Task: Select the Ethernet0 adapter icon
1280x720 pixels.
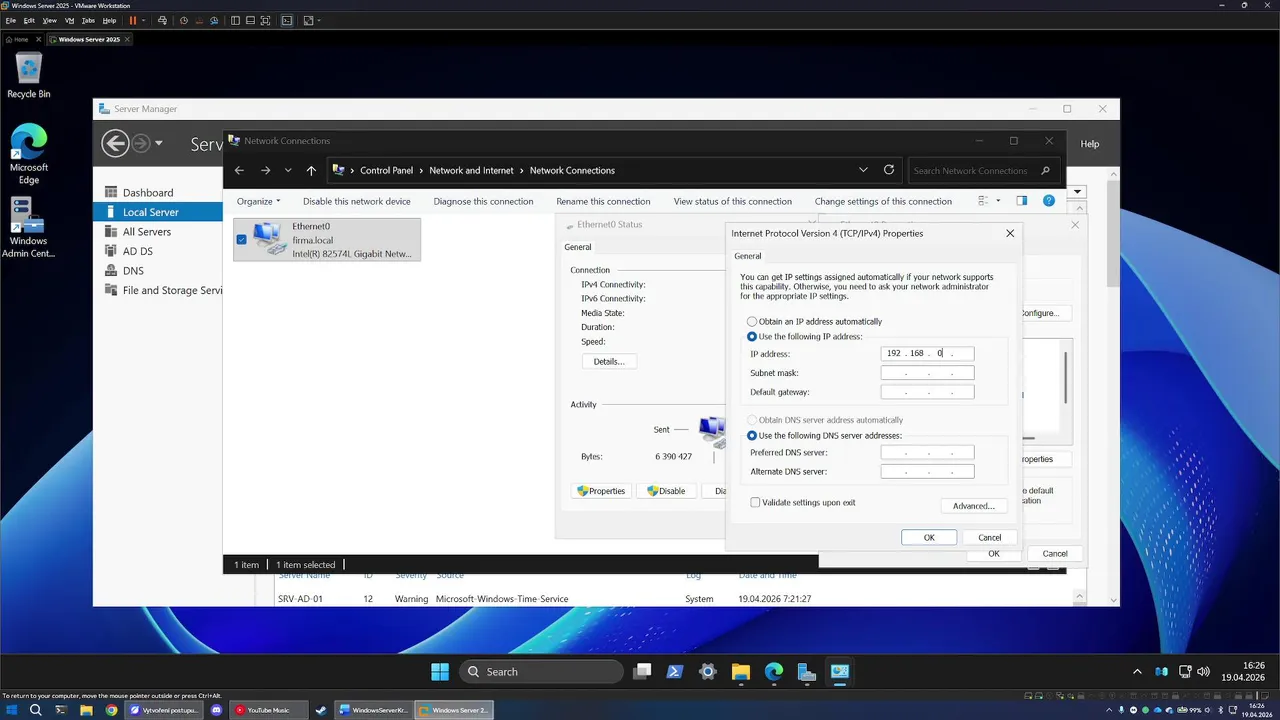Action: [268, 239]
